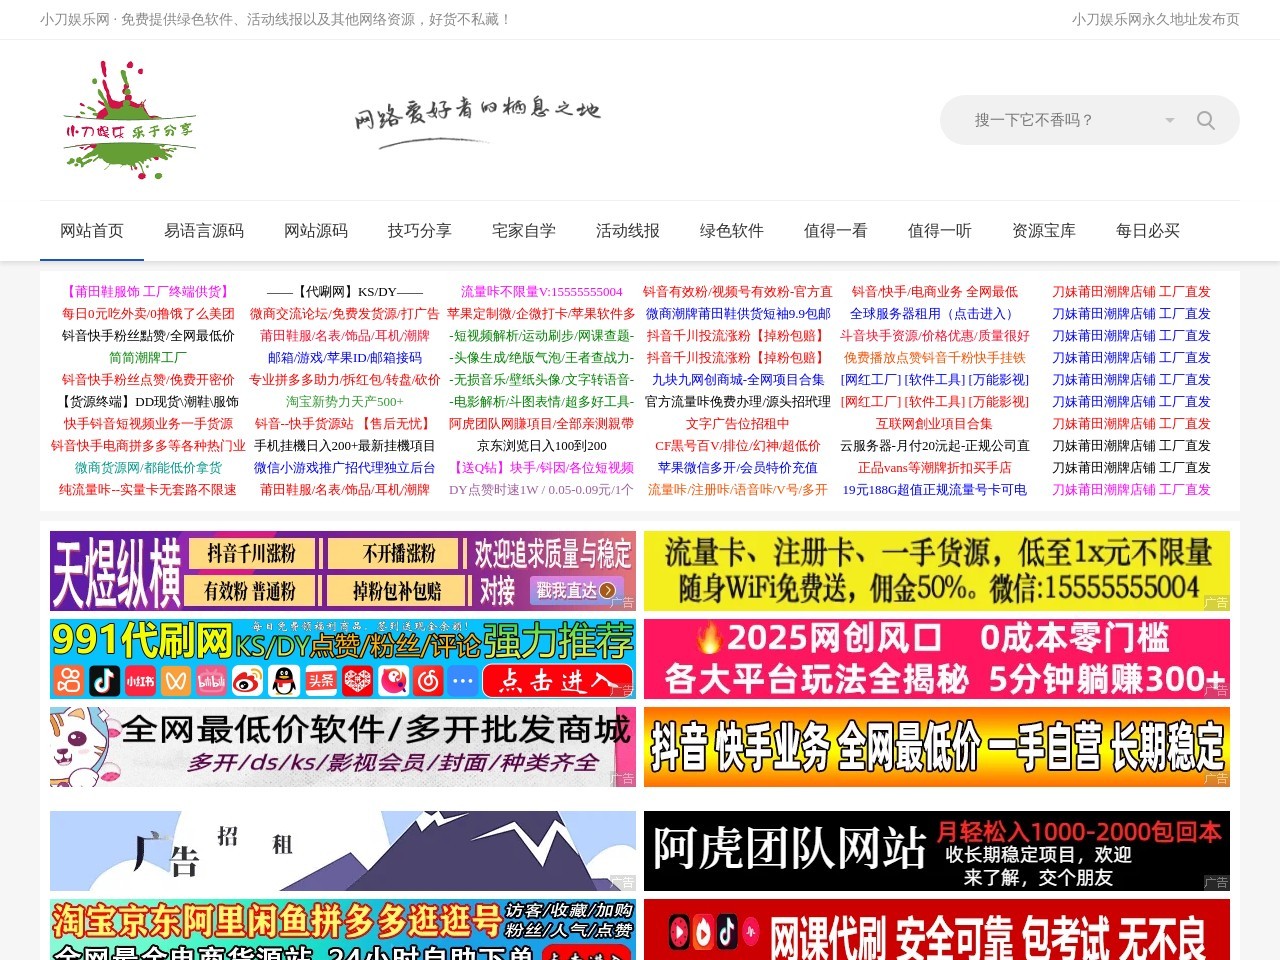1280x960 pixels.
Task: Click the 头条 icon in 991代刷网 banner
Action: tap(320, 681)
